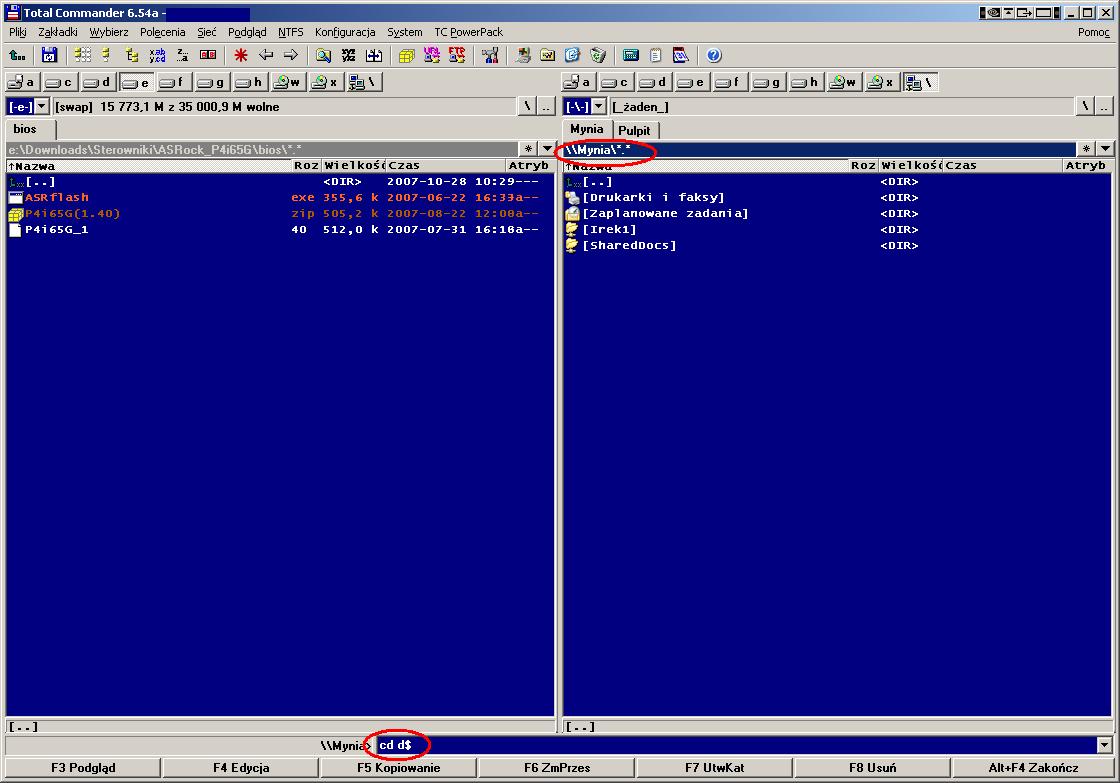Select drive e in right panel
This screenshot has width=1120, height=783.
point(692,82)
